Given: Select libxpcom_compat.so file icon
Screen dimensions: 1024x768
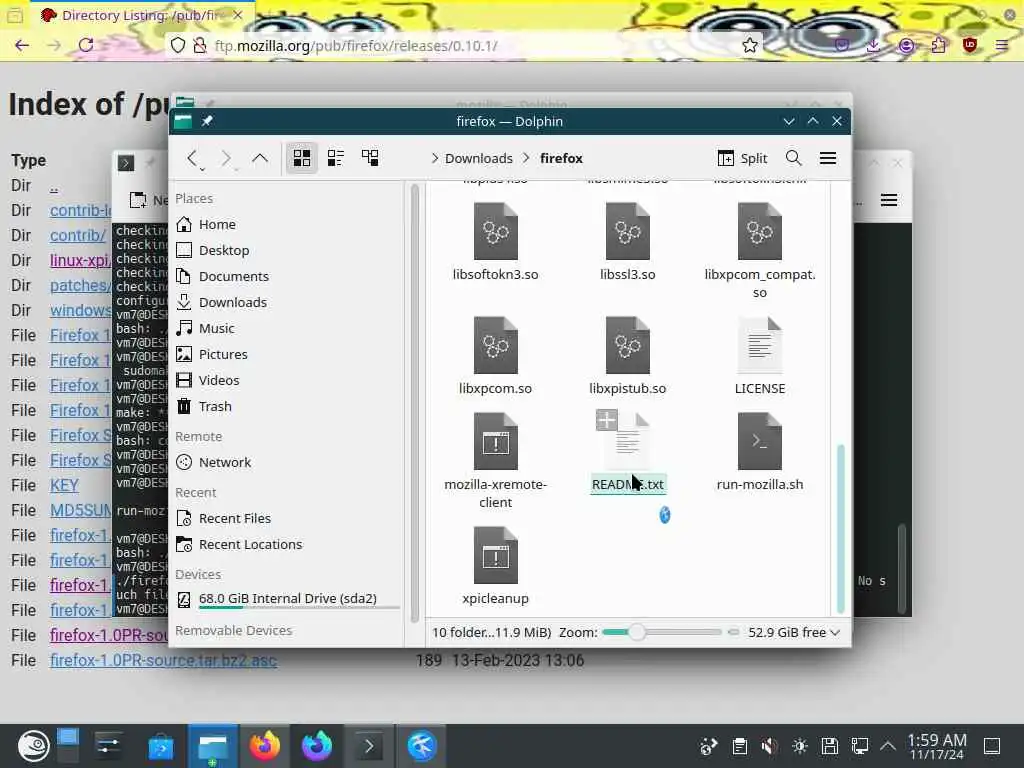Looking at the screenshot, I should point(760,231).
